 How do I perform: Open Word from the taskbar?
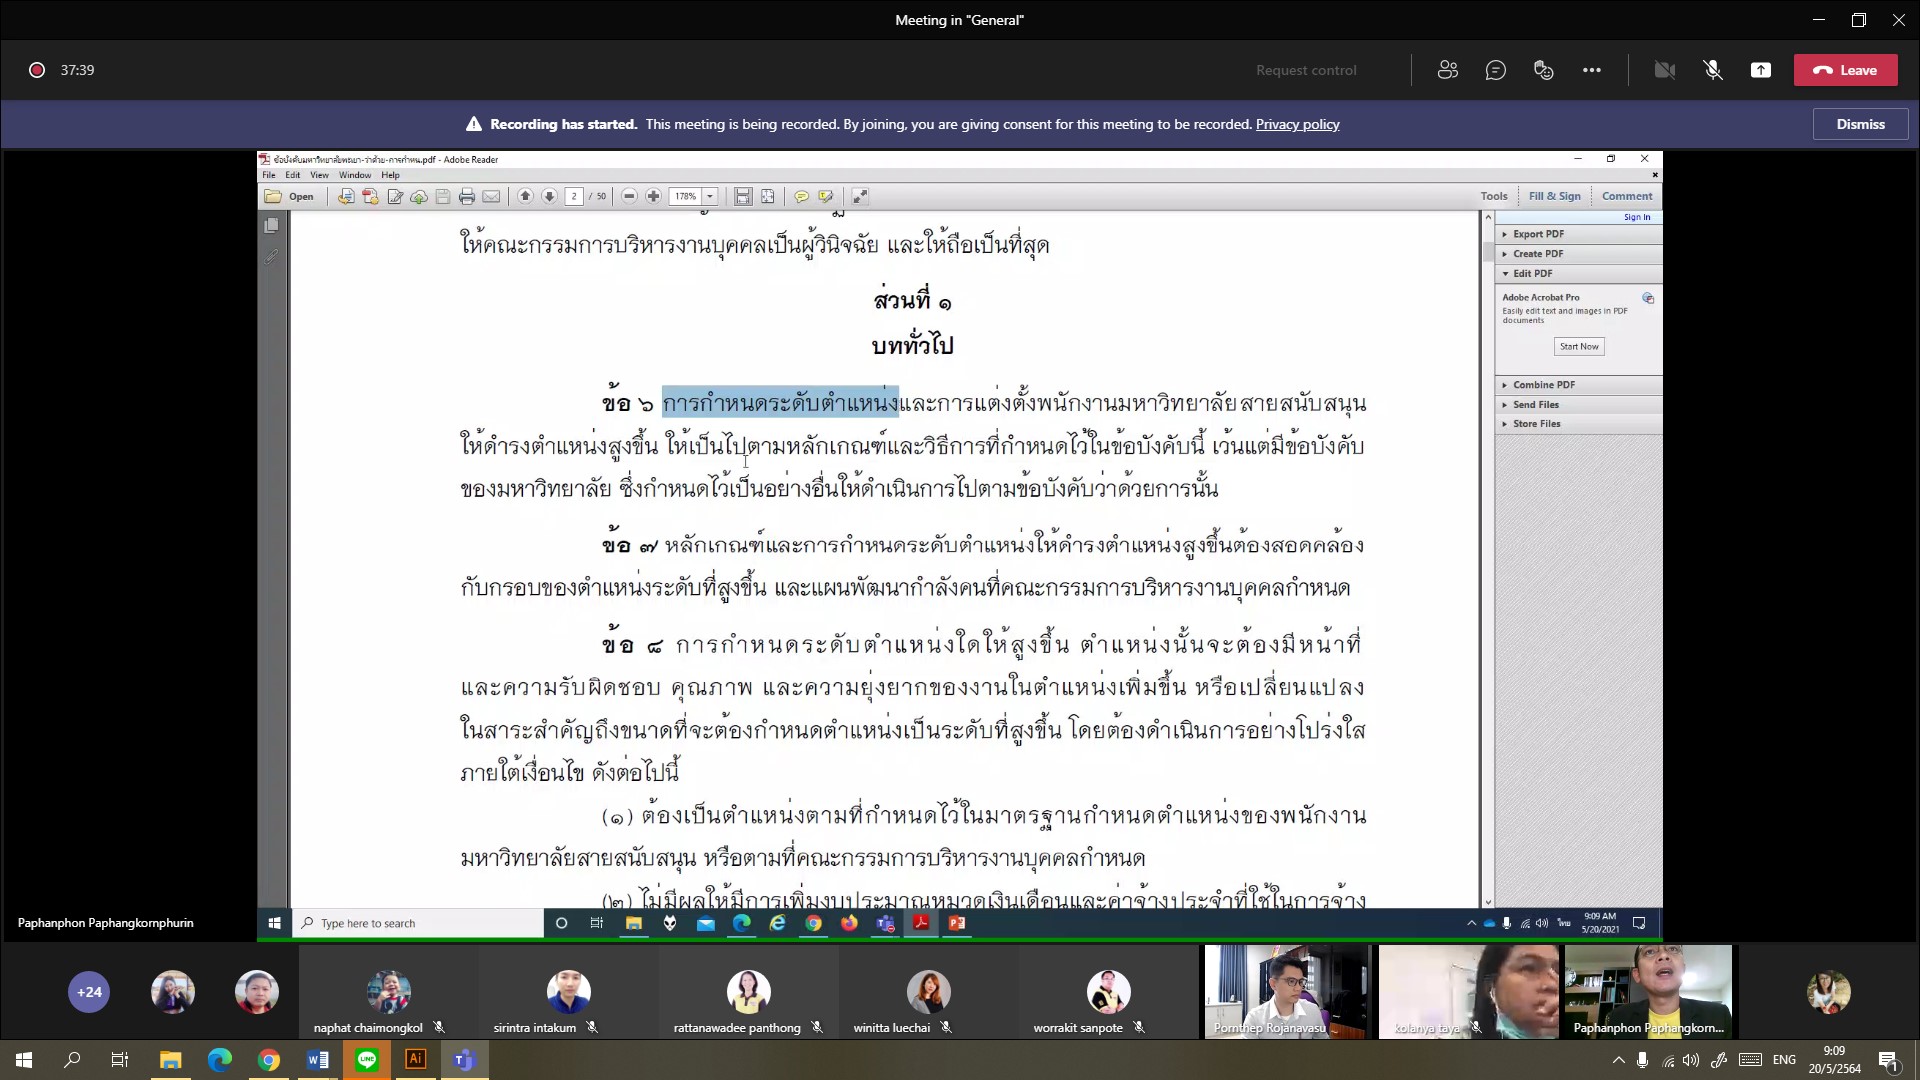317,1060
